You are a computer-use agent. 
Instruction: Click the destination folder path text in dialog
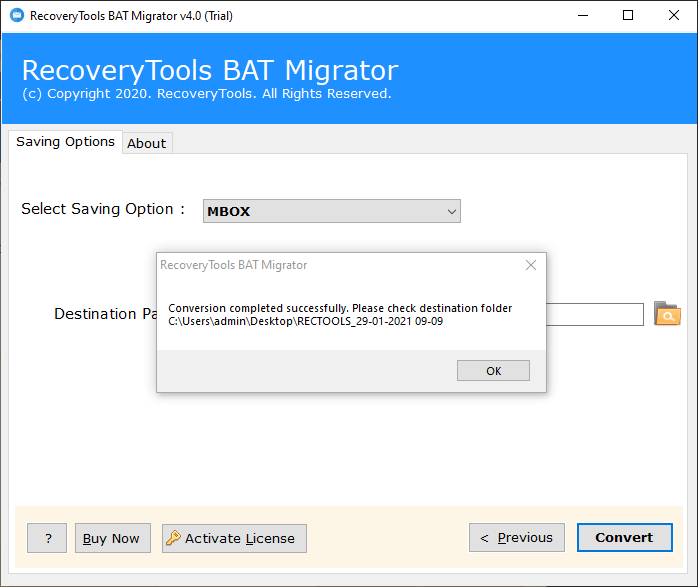[305, 321]
